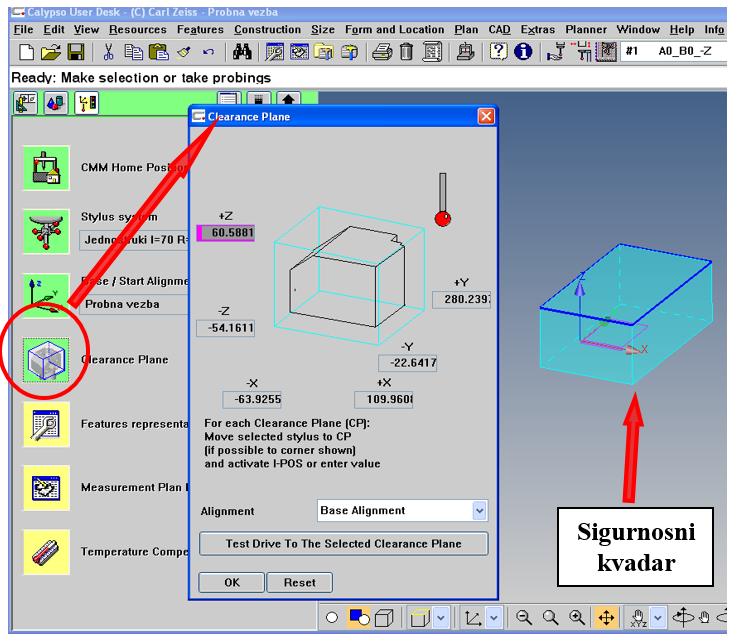Open the XYZ hand tool dropdown arrow
Image resolution: width=737 pixels, height=644 pixels.
pos(658,618)
